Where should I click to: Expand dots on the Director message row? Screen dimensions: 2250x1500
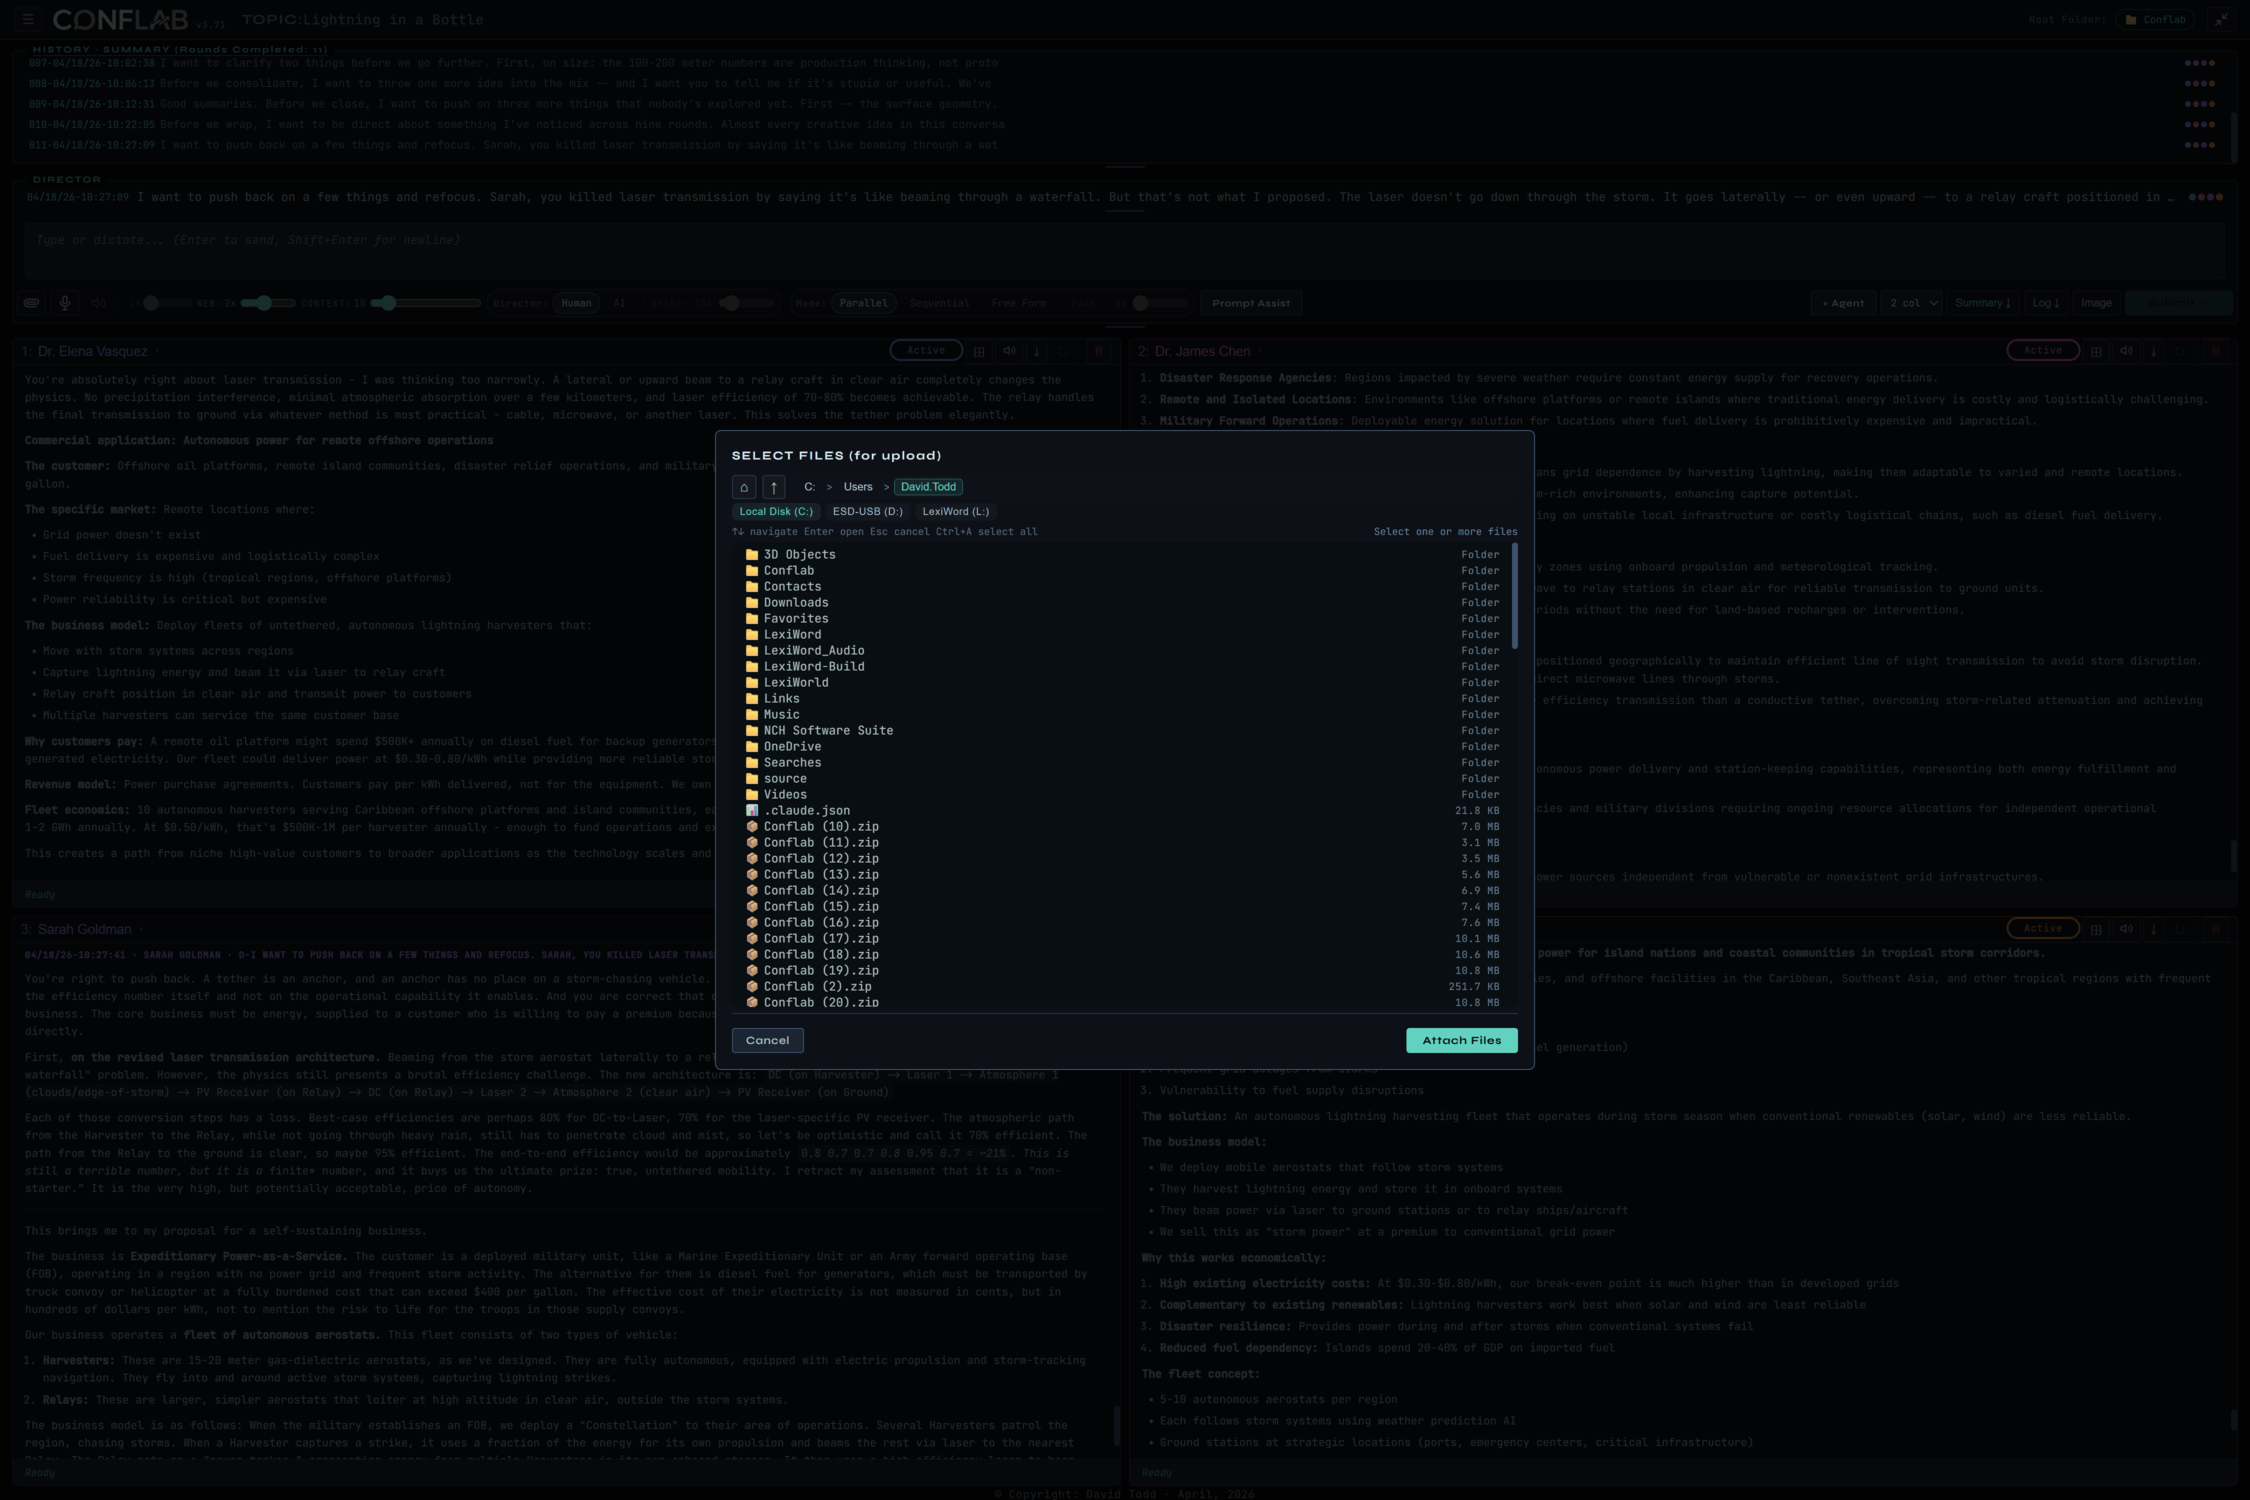coord(2206,197)
